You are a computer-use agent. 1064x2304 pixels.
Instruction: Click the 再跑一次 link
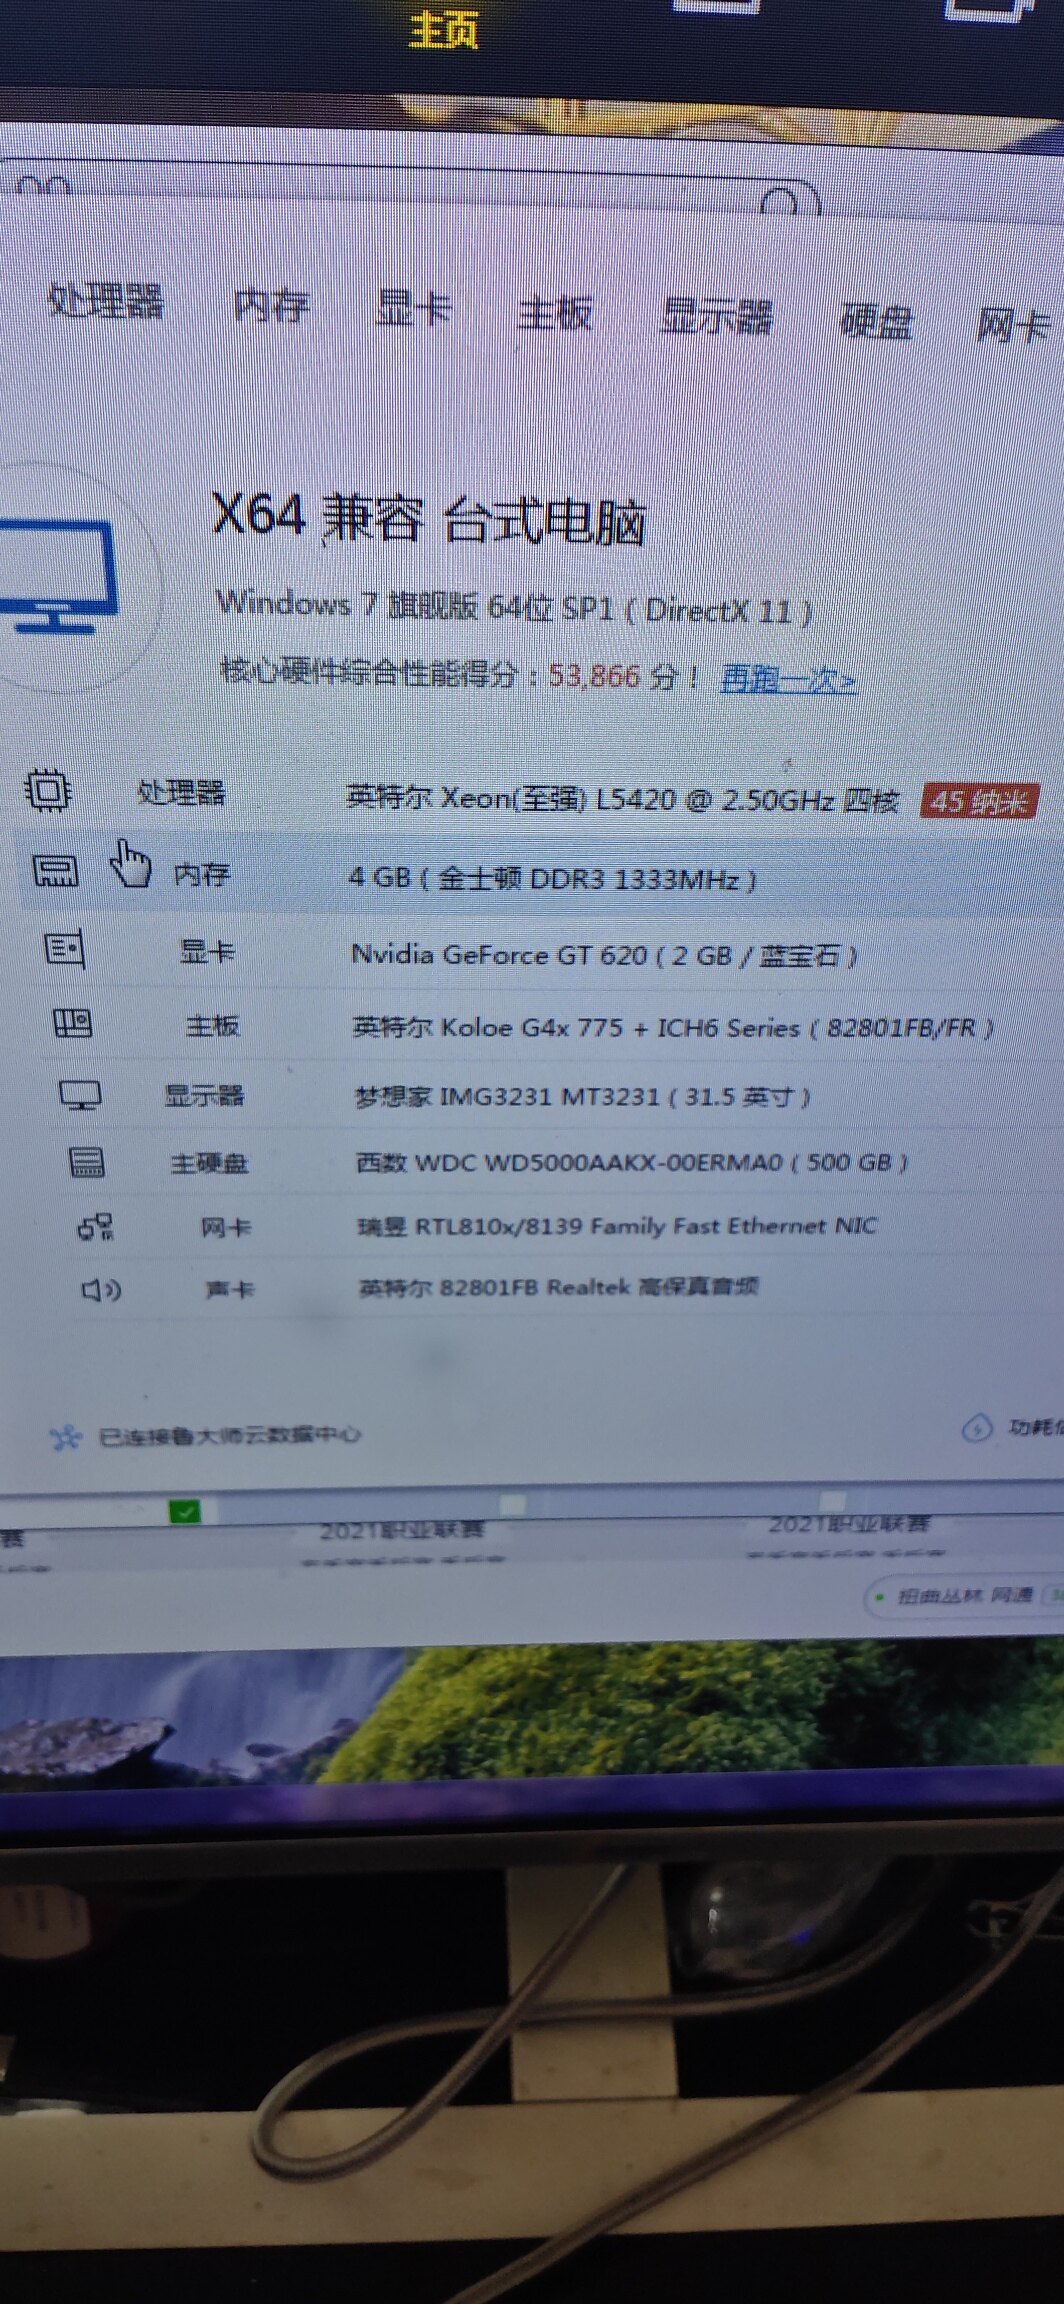tap(788, 680)
